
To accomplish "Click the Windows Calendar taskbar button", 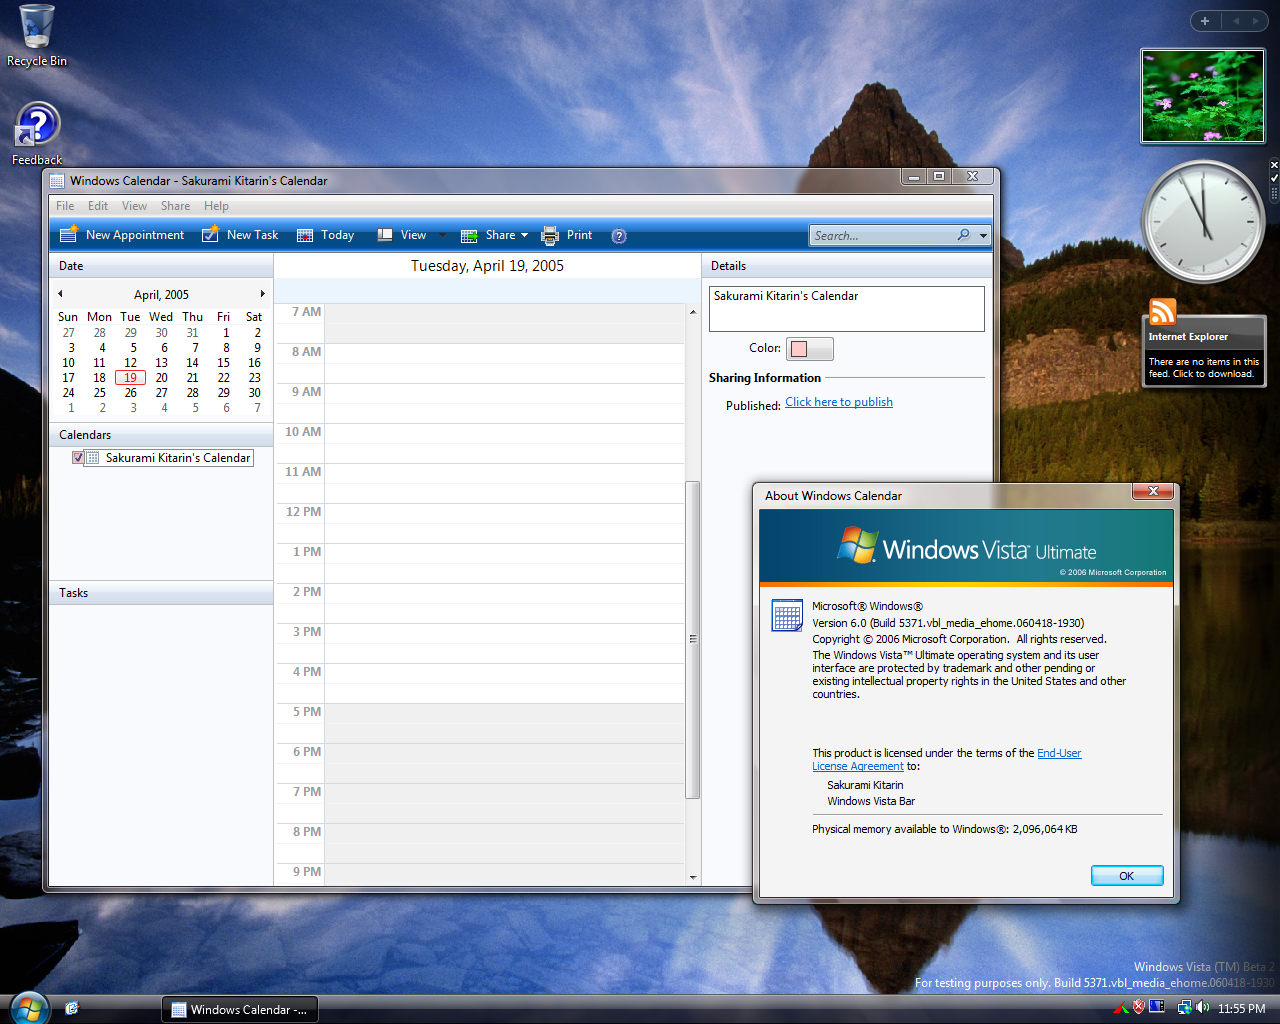I will click(240, 1009).
